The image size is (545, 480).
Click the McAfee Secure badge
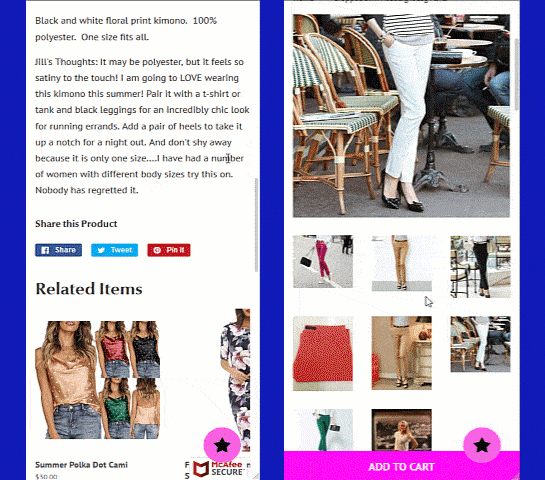click(x=218, y=469)
